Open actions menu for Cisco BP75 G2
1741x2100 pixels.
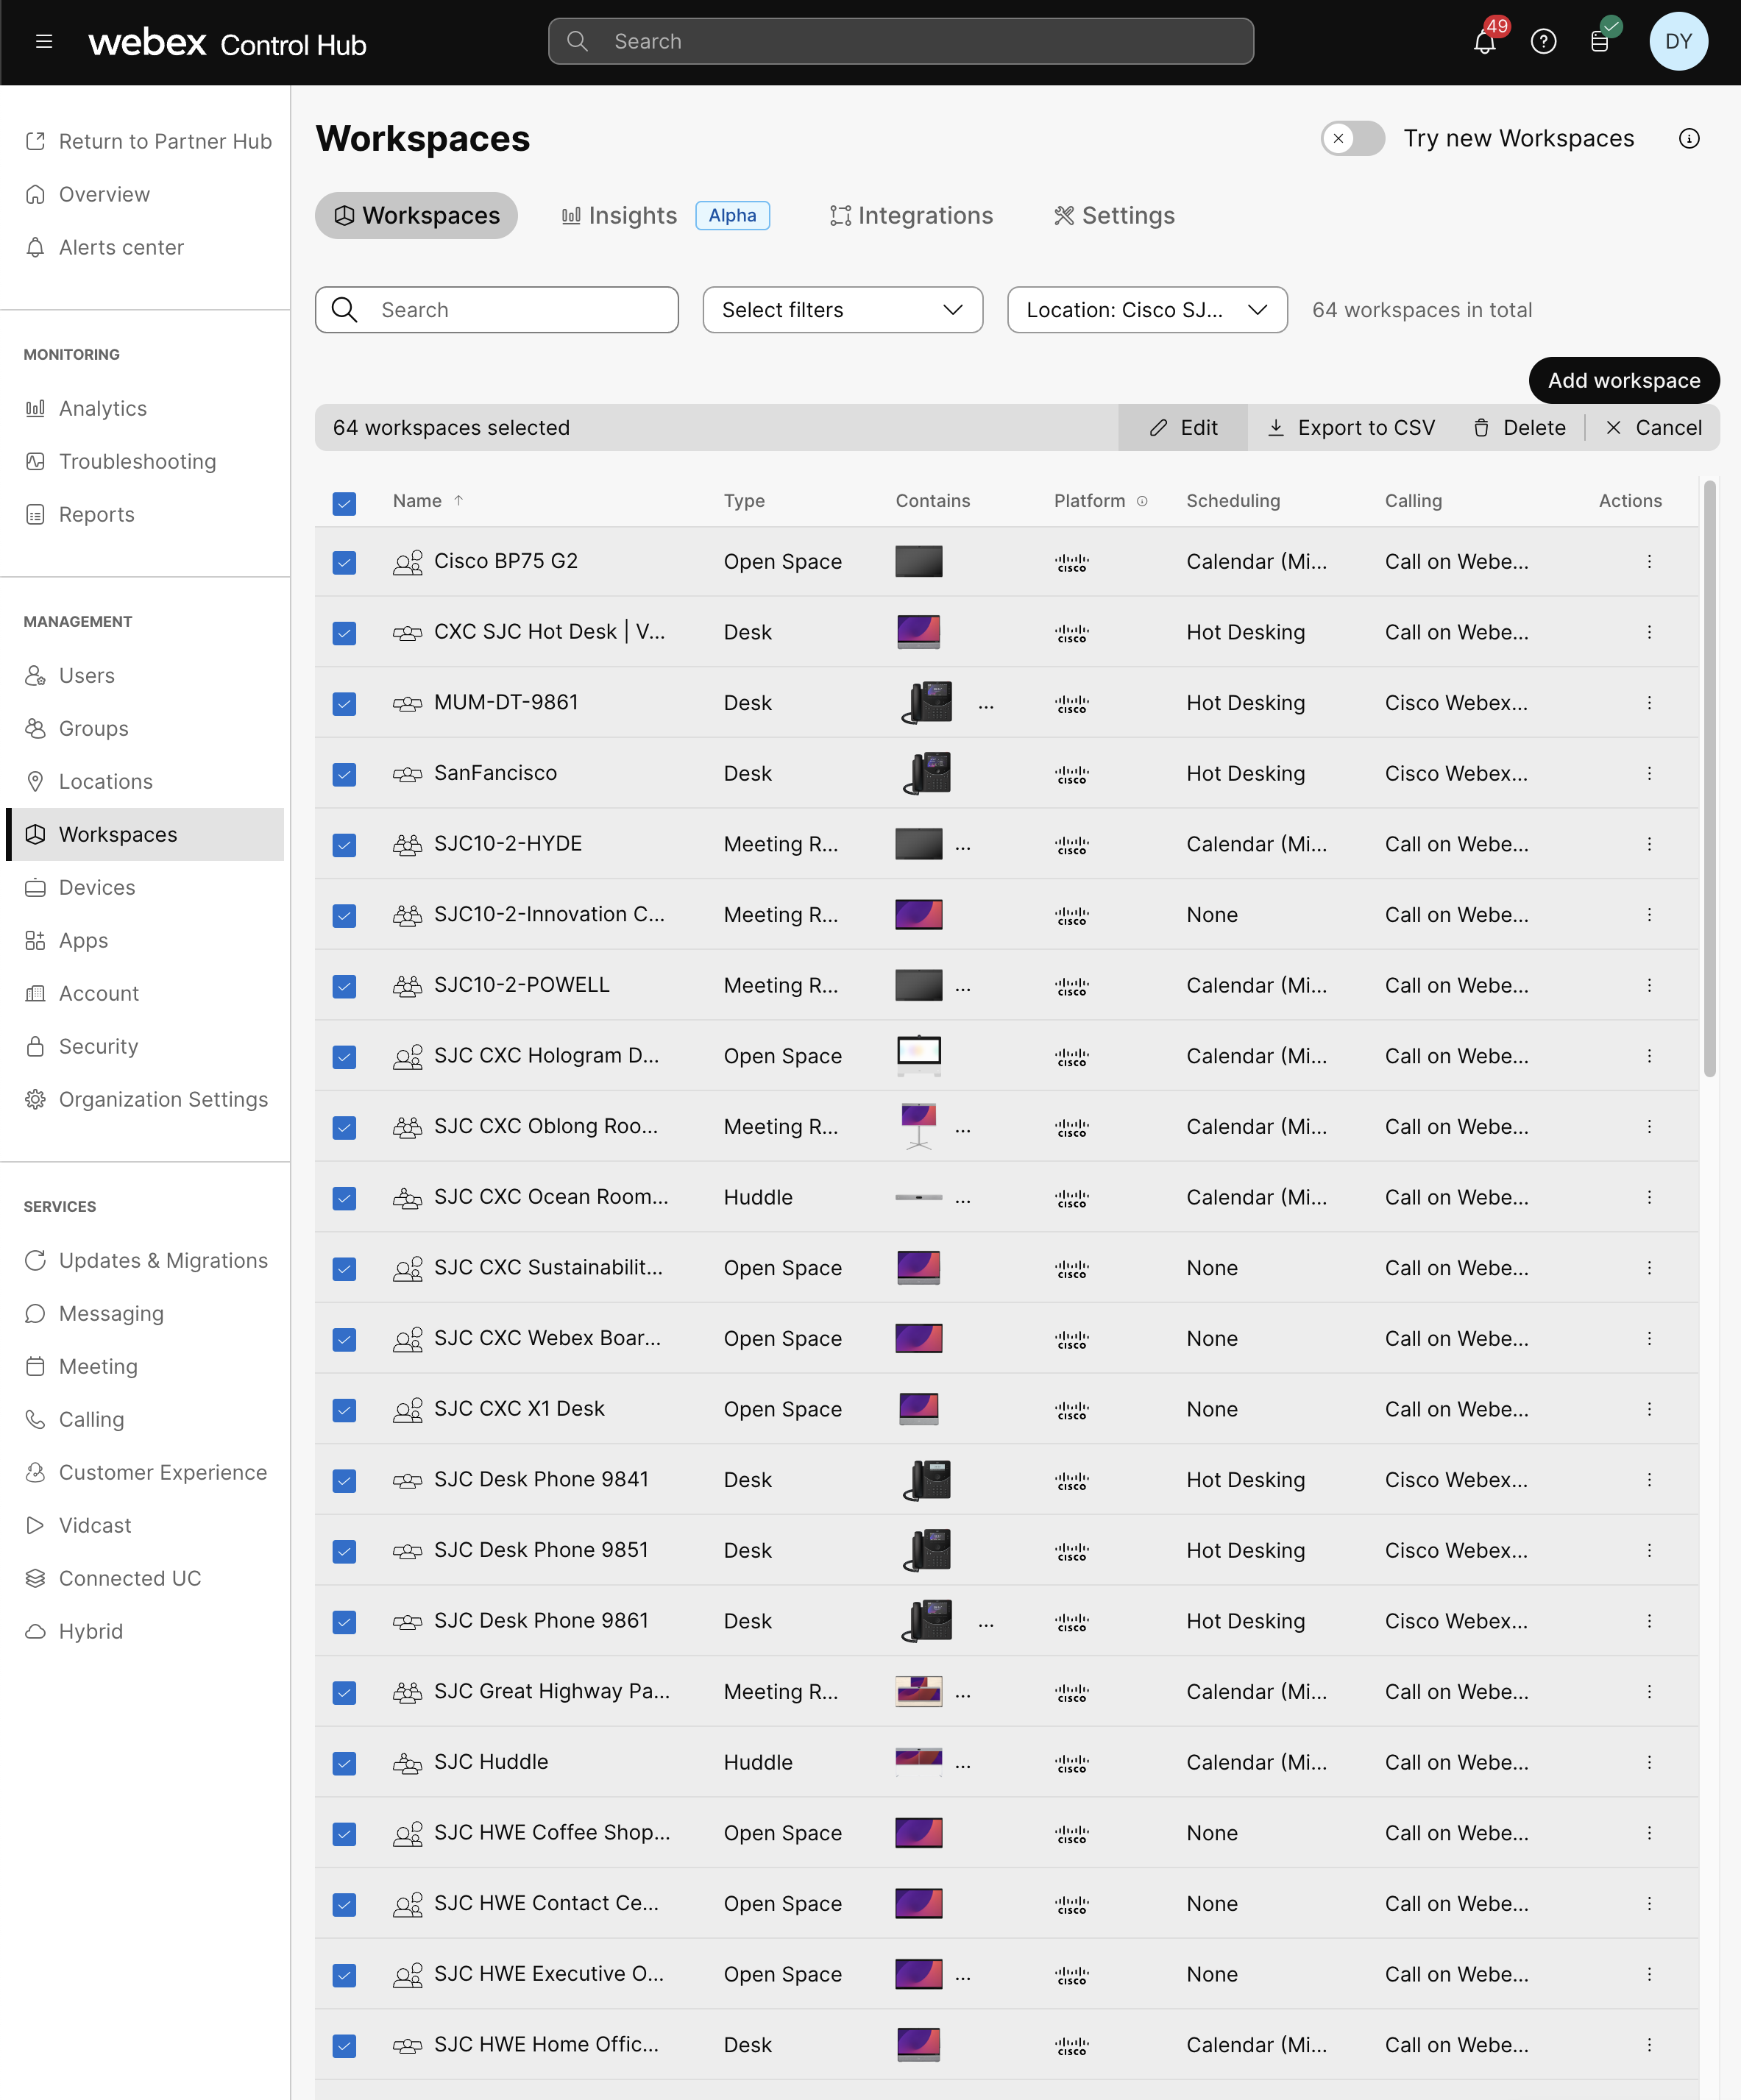point(1649,561)
